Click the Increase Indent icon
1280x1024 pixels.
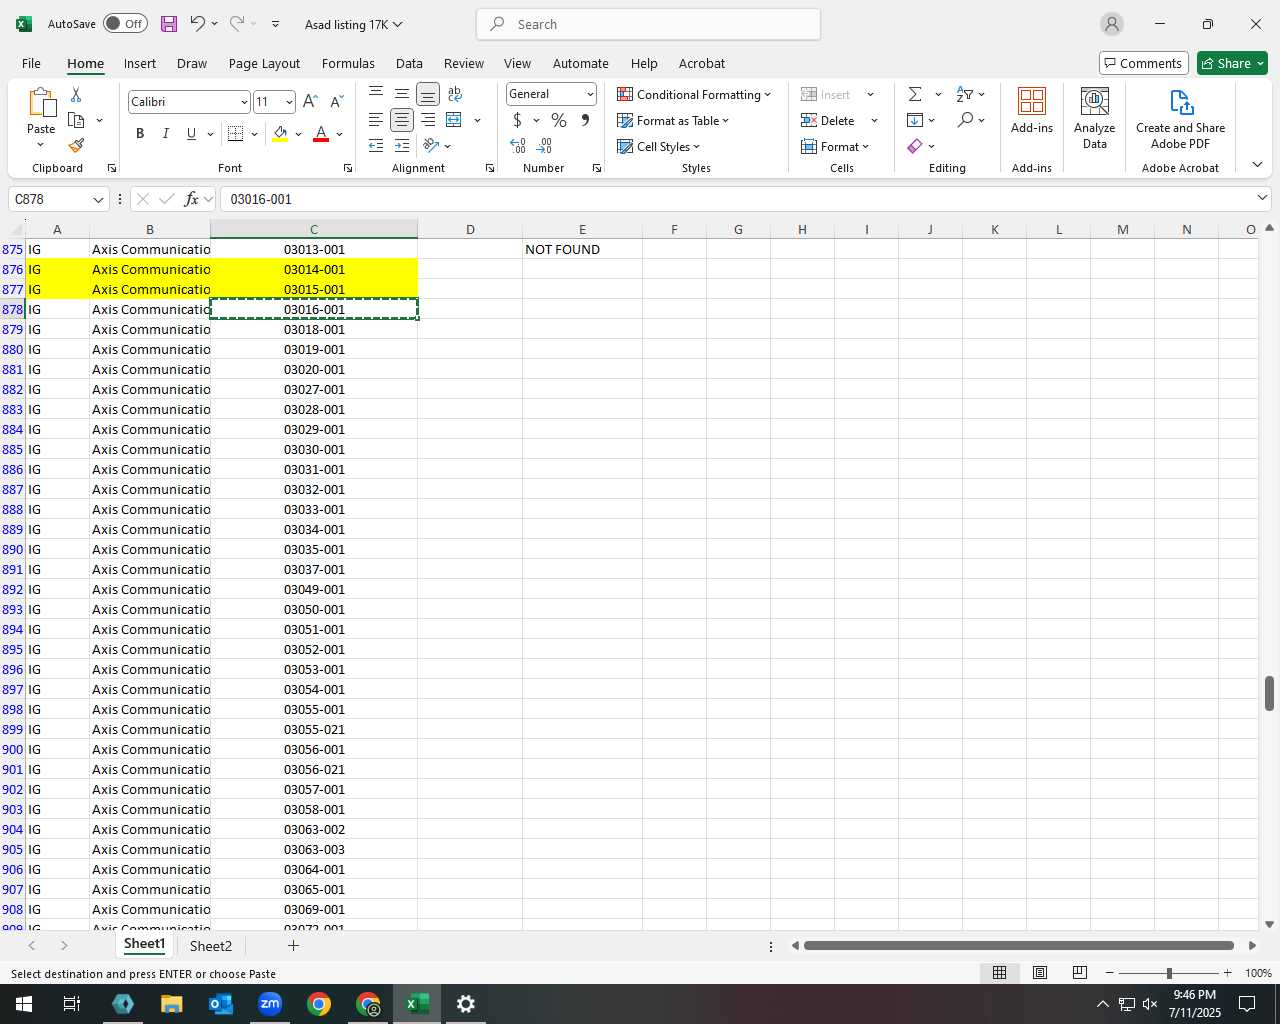(x=402, y=146)
